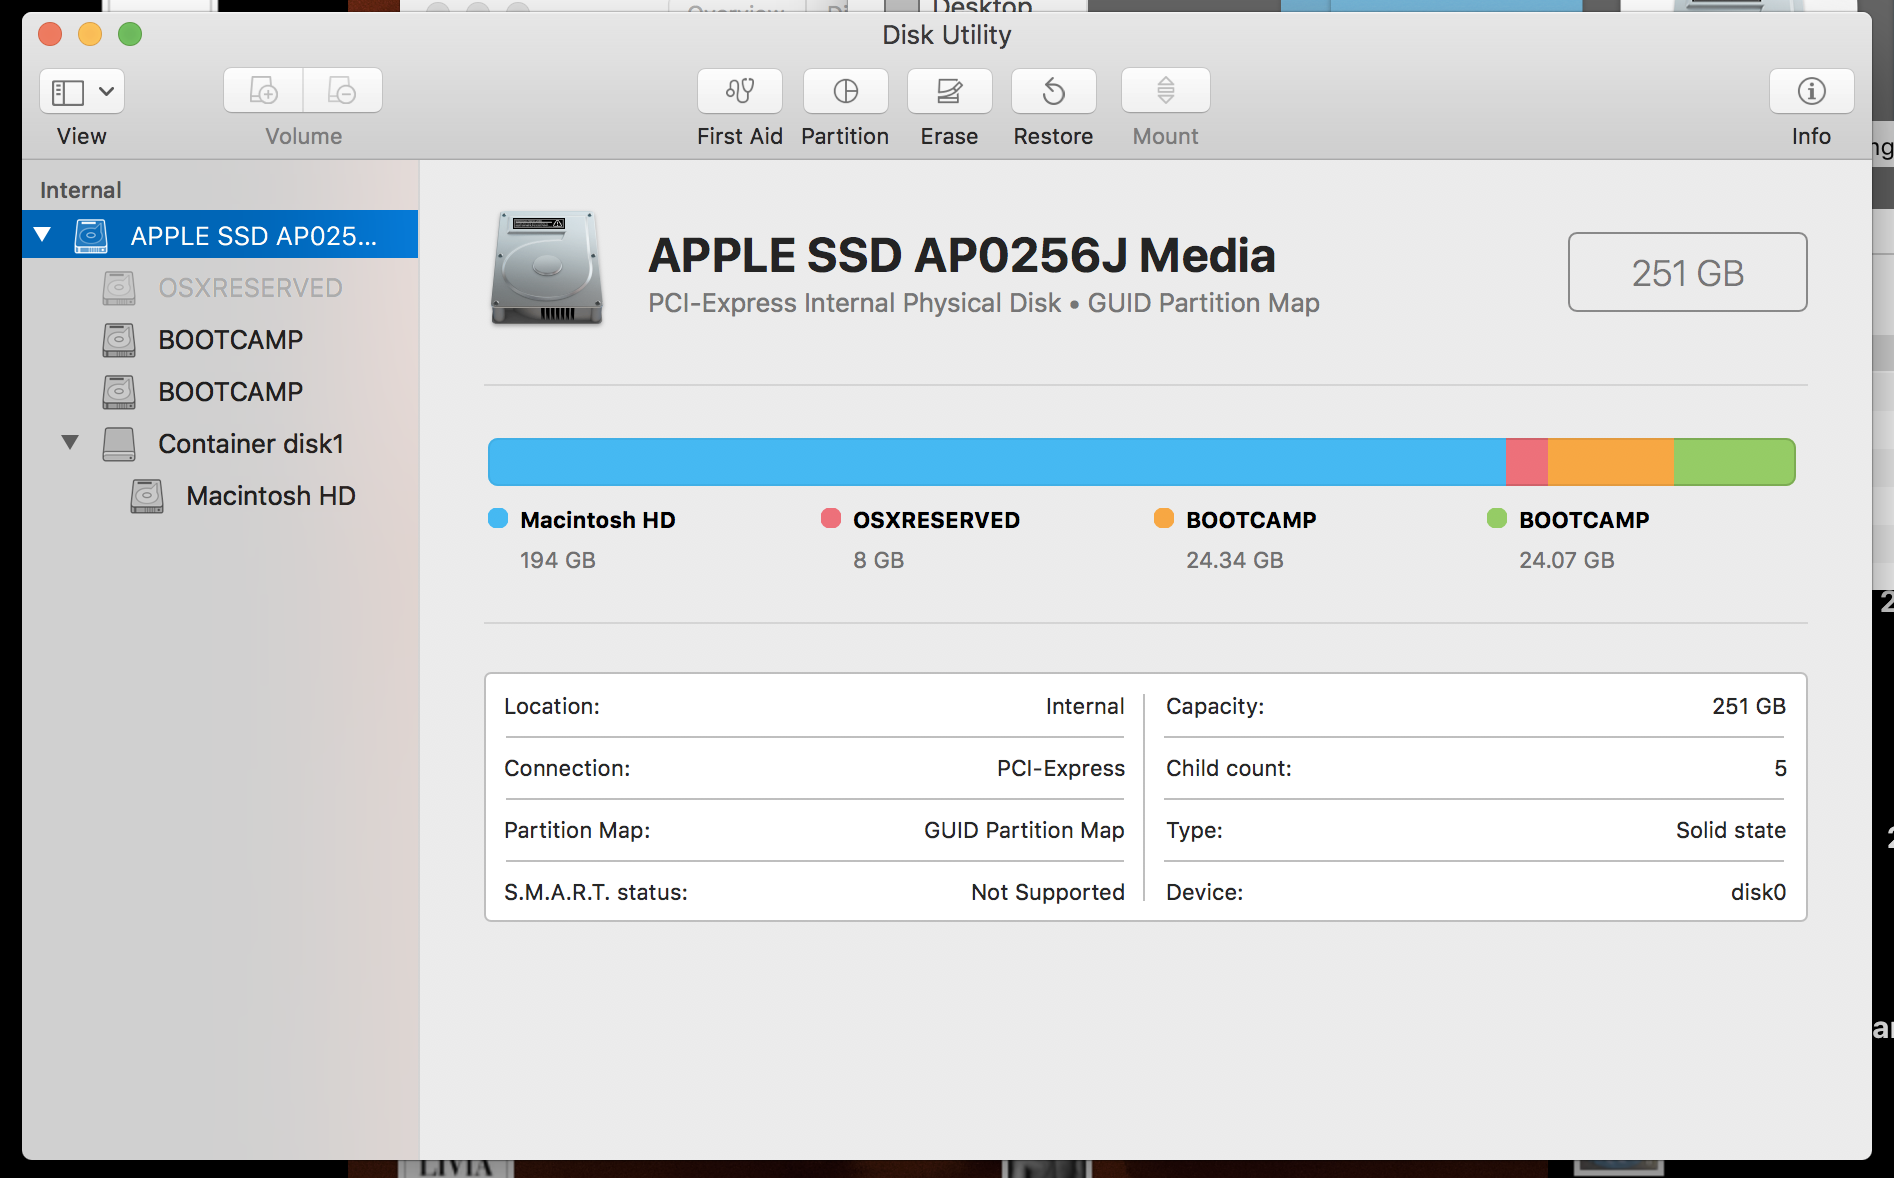Screen dimensions: 1894x1178
Task: Open the Info panel
Action: tap(1810, 91)
